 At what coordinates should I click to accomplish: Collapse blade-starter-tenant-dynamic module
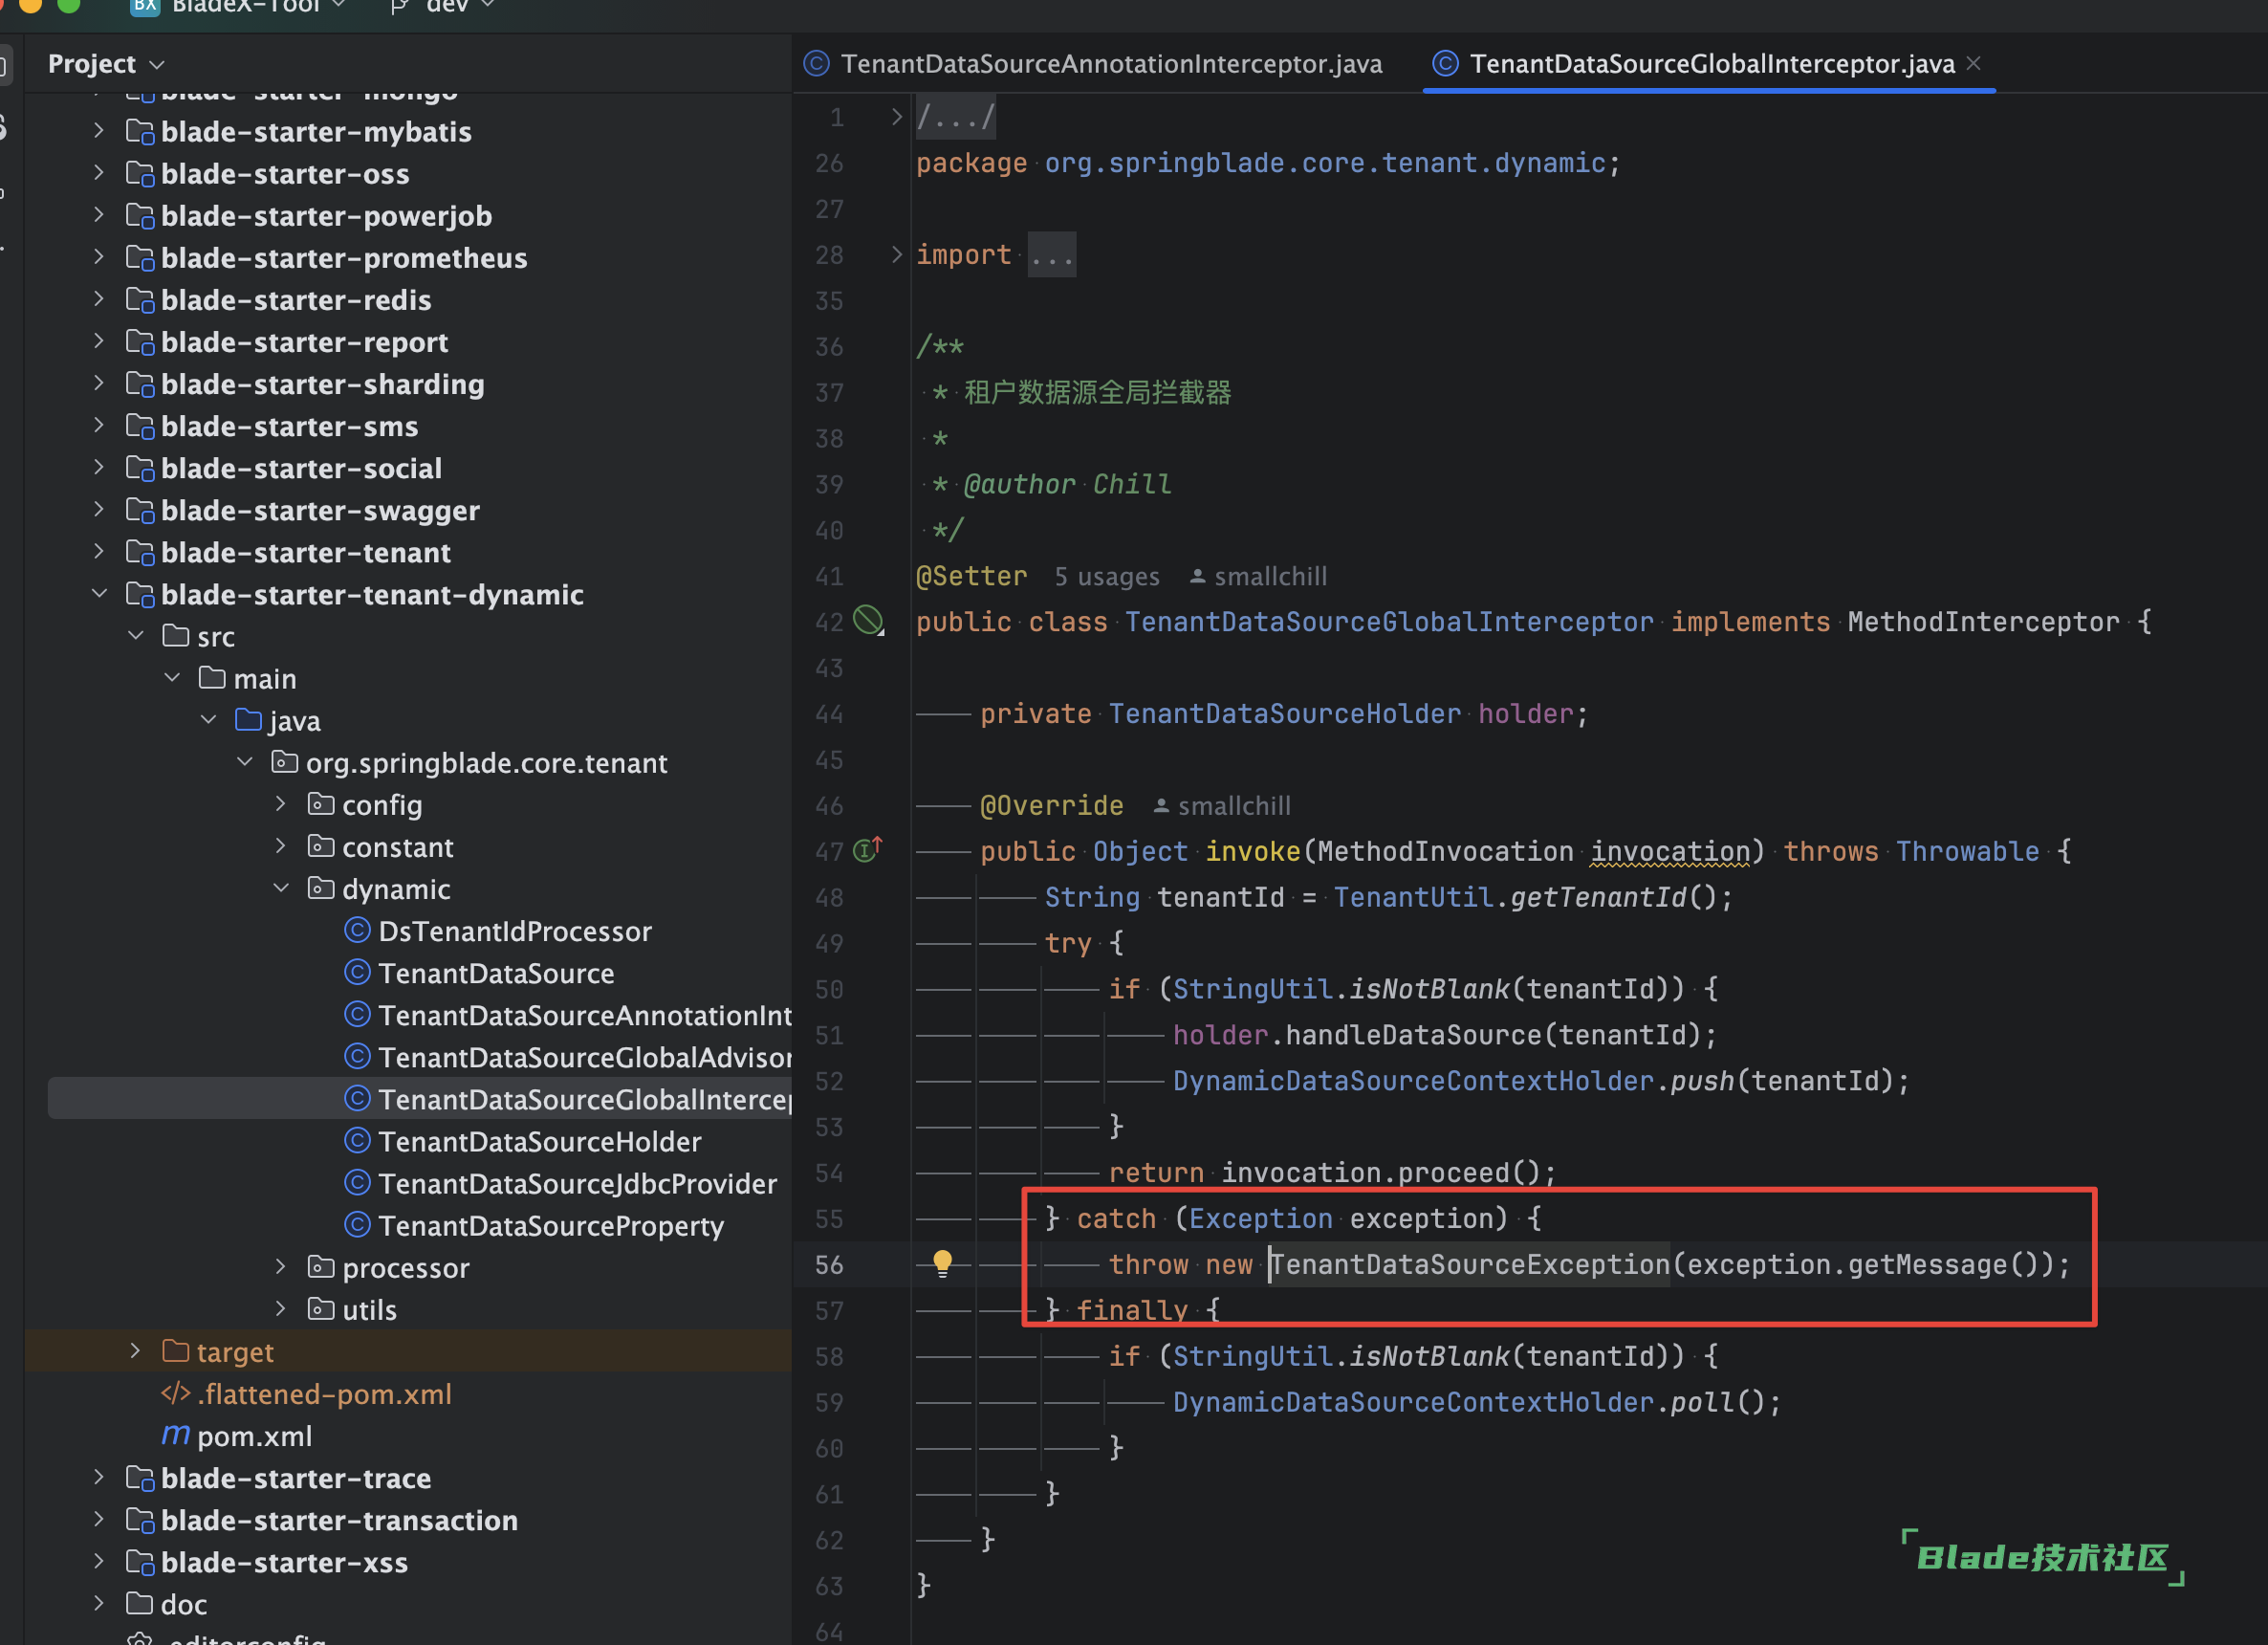click(98, 593)
